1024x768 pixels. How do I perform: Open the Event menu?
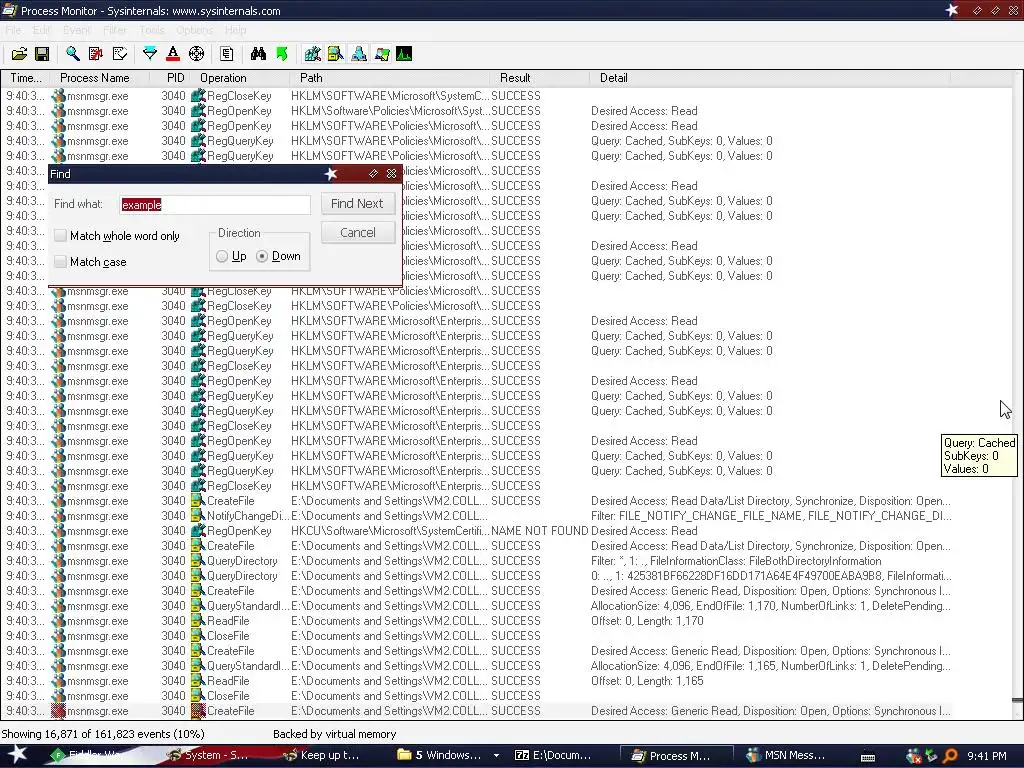tap(76, 30)
